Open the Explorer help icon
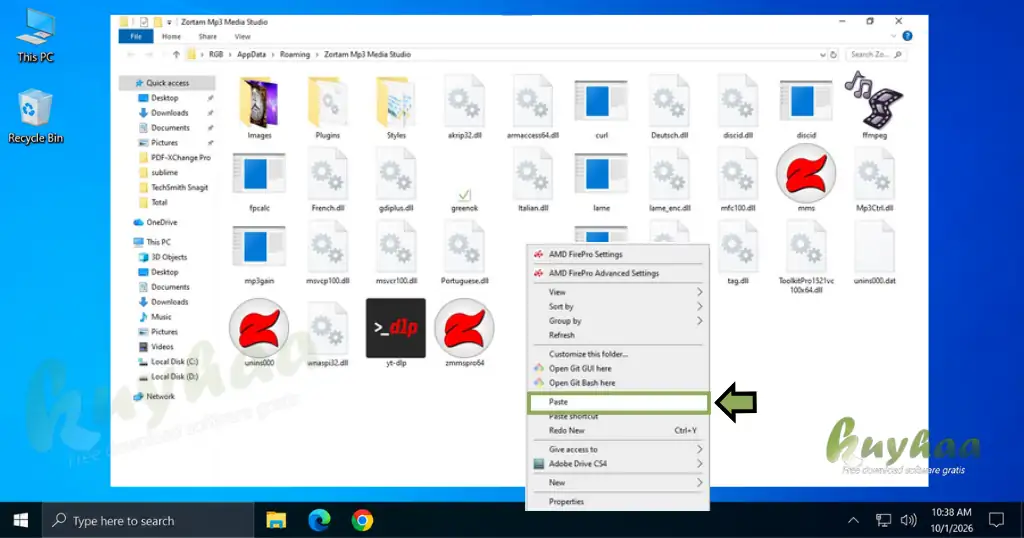This screenshot has height=538, width=1024. click(x=907, y=37)
